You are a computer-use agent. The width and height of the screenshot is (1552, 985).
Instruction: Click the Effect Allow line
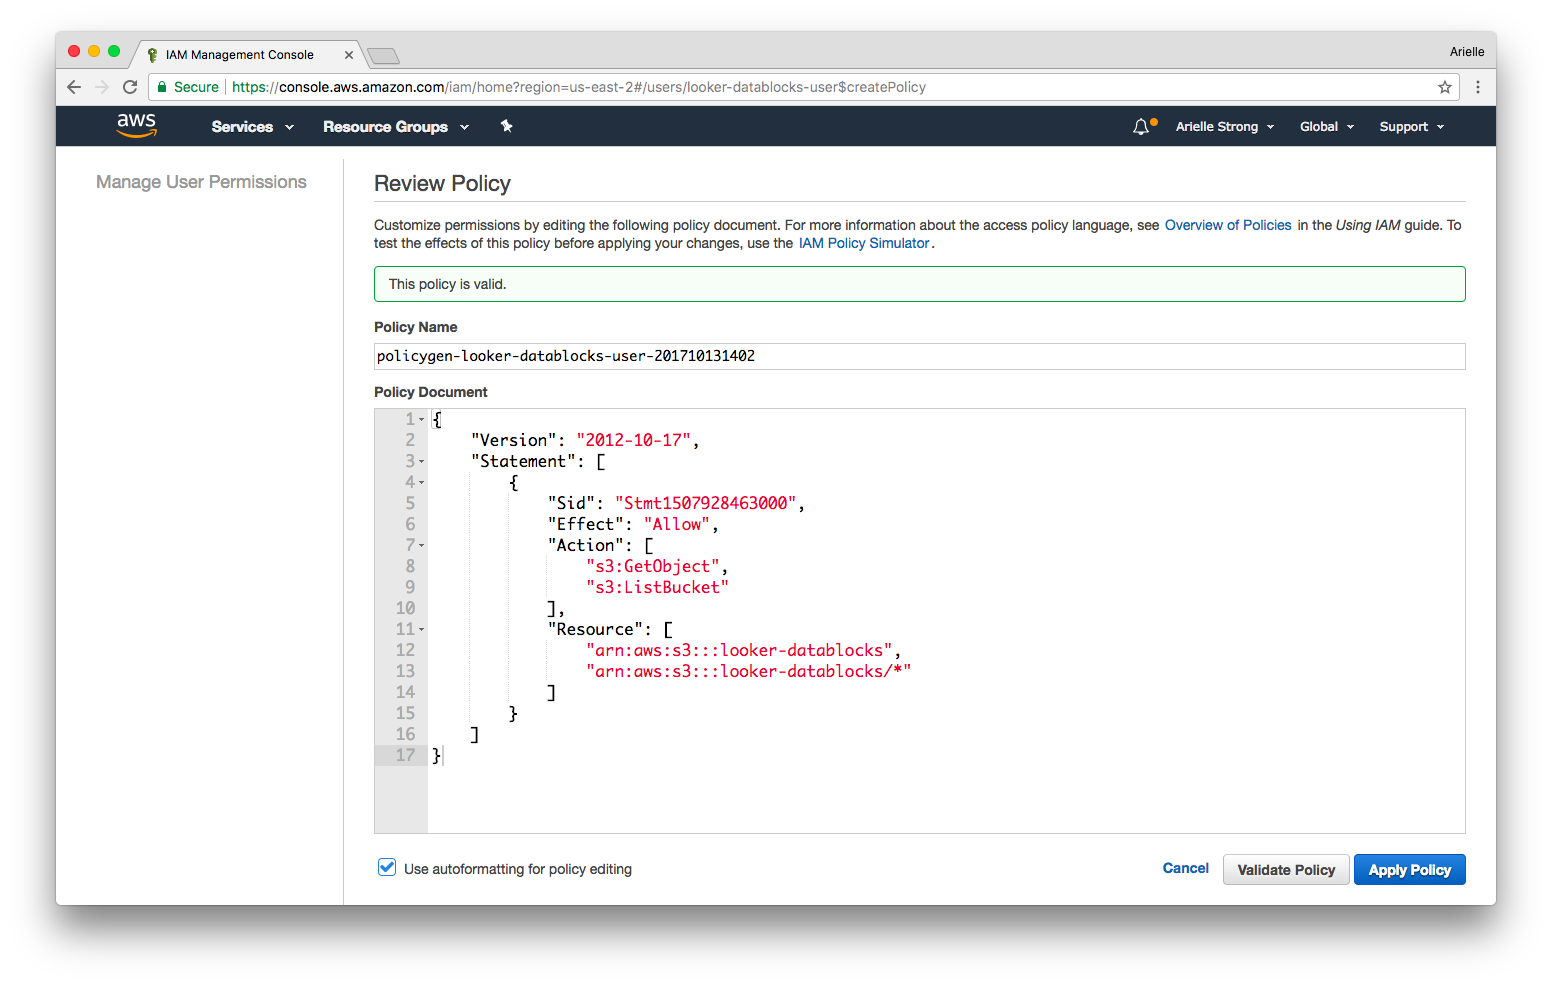633,524
